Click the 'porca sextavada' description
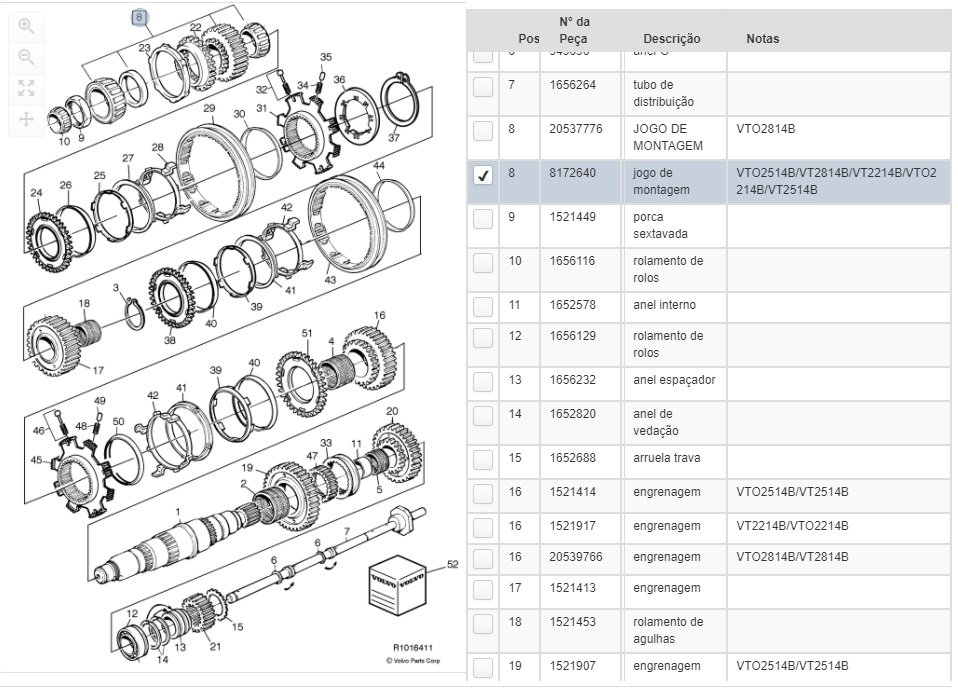 pos(660,225)
